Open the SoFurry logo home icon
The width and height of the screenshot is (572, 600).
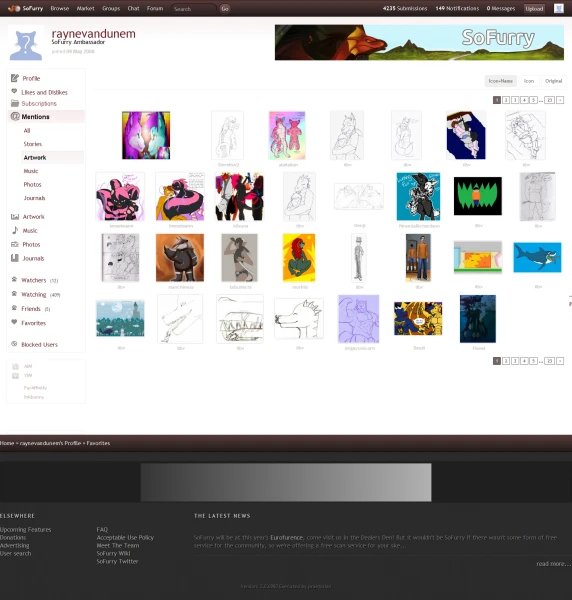coord(14,8)
